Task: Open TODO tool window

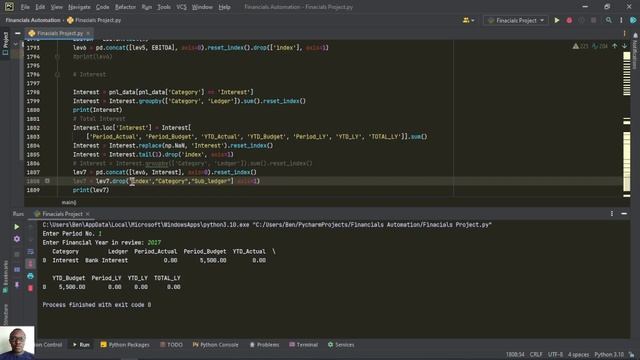Action: point(171,344)
